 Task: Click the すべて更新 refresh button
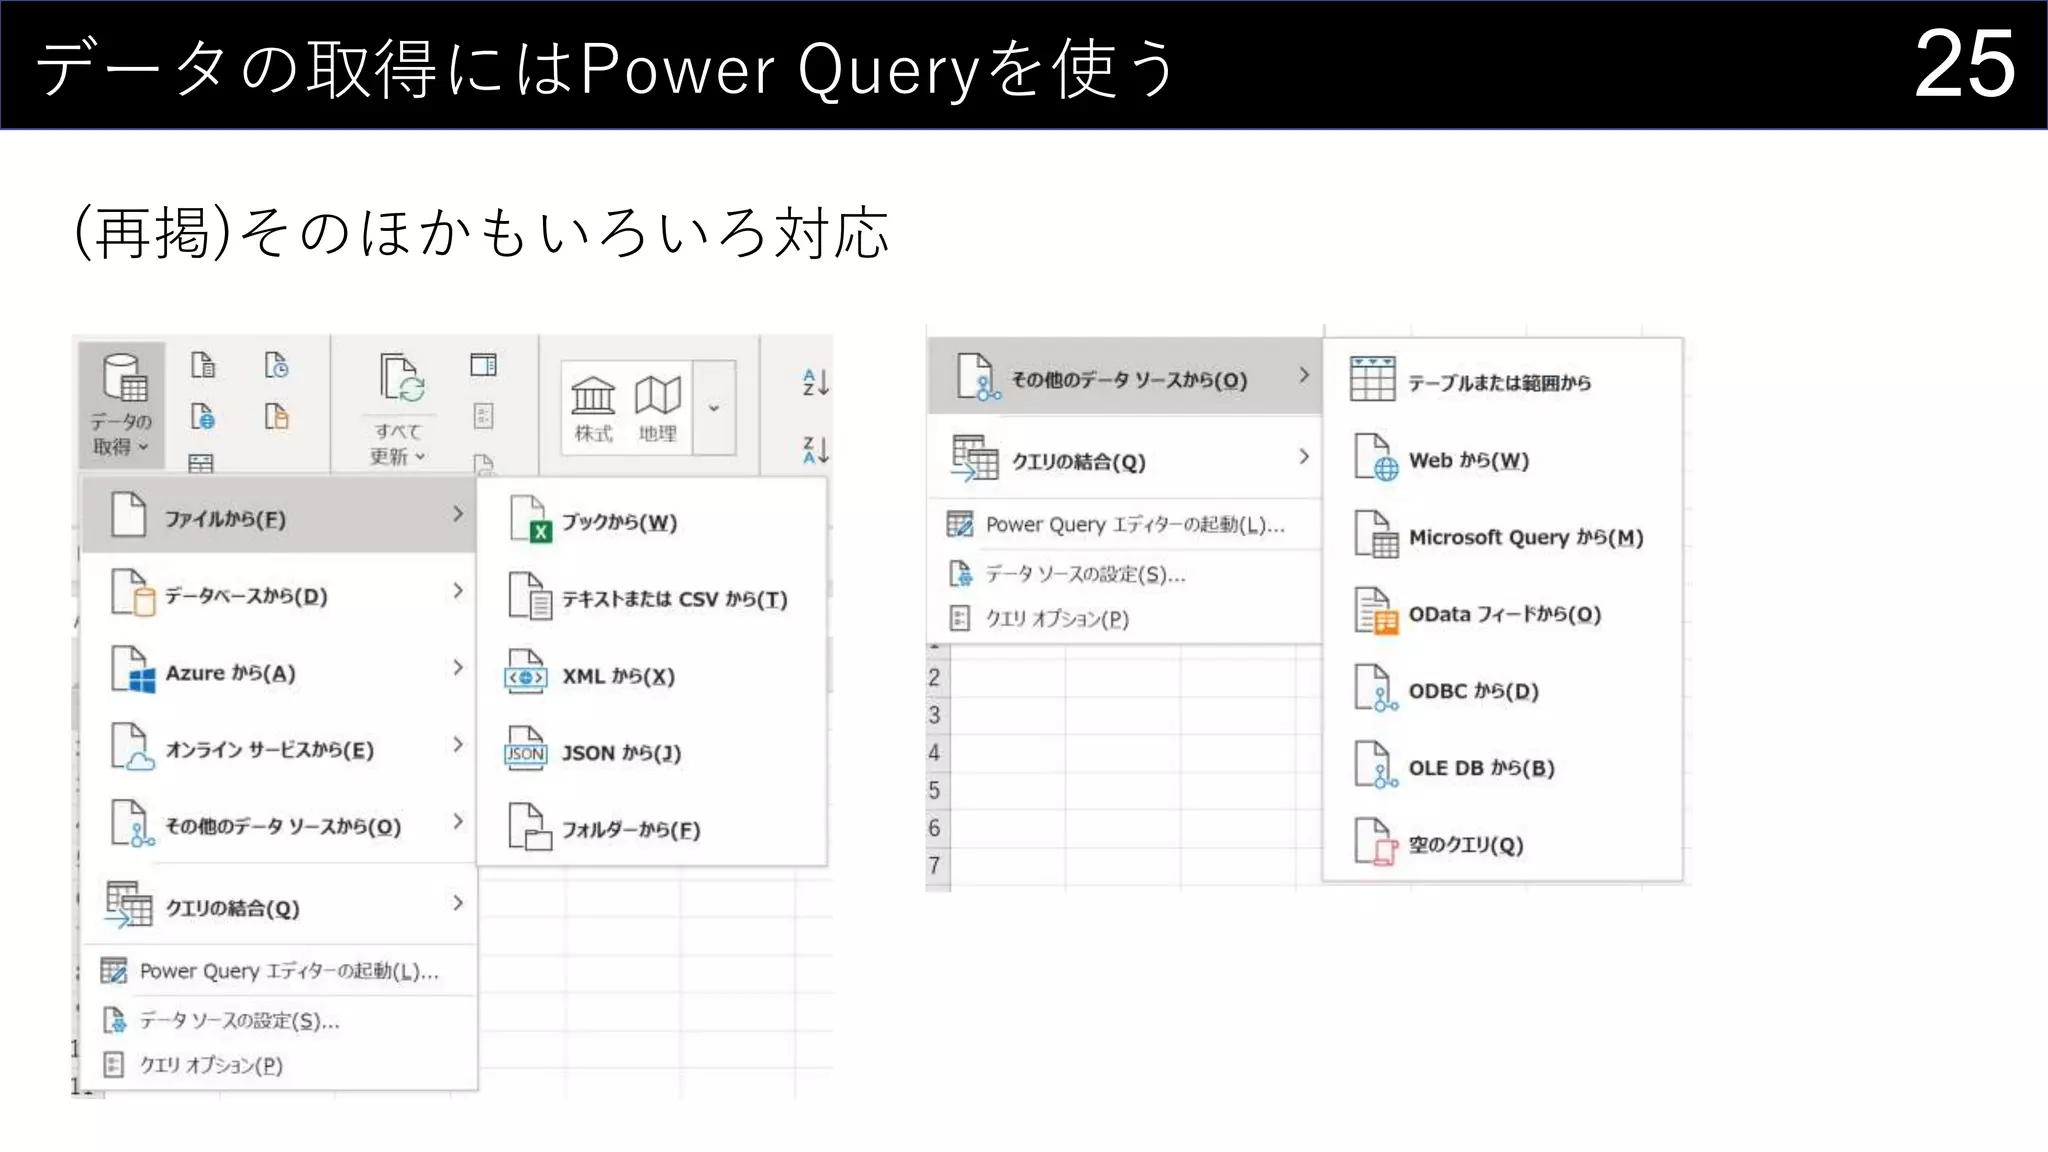click(x=400, y=408)
